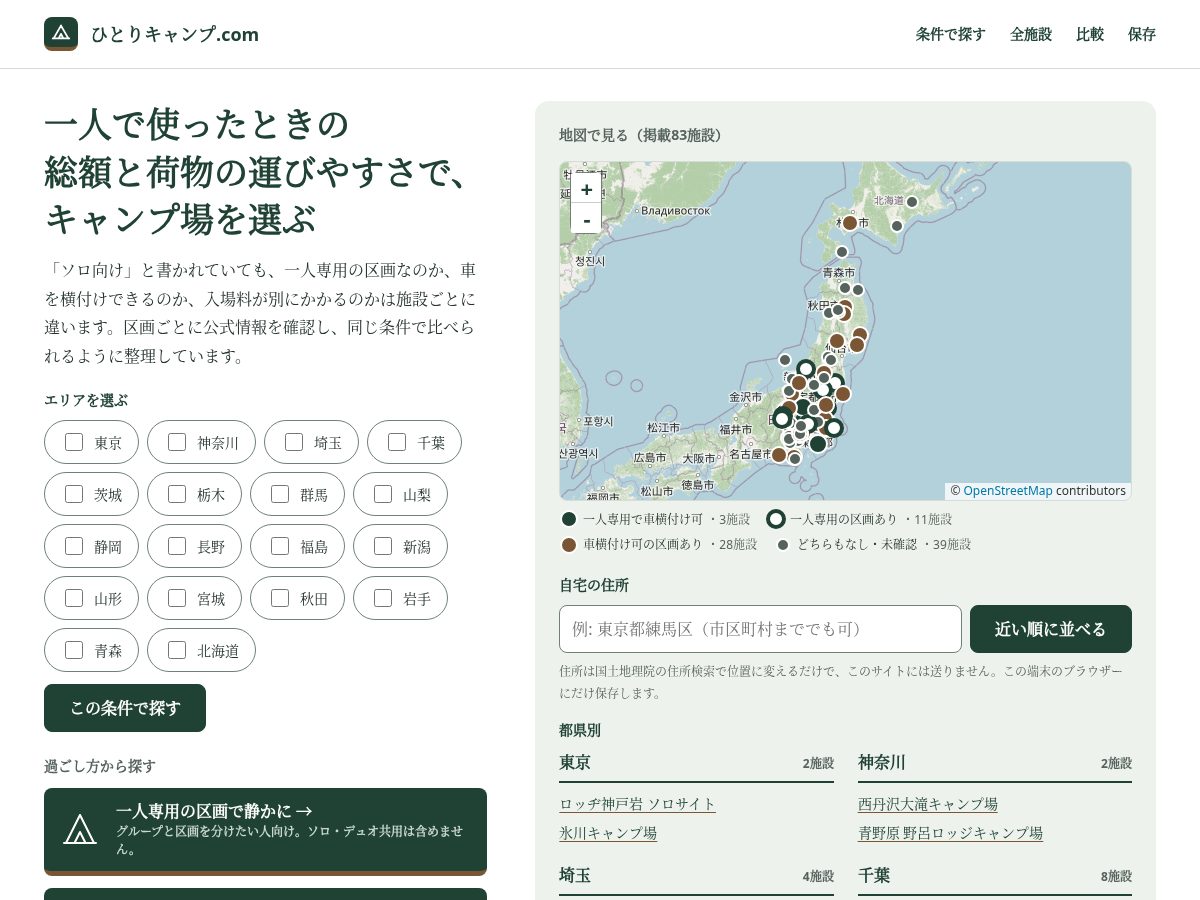Screen dimensions: 1200x900
Task: Open the ロッヂ神戸岩 ソロサイト link
Action: point(637,804)
